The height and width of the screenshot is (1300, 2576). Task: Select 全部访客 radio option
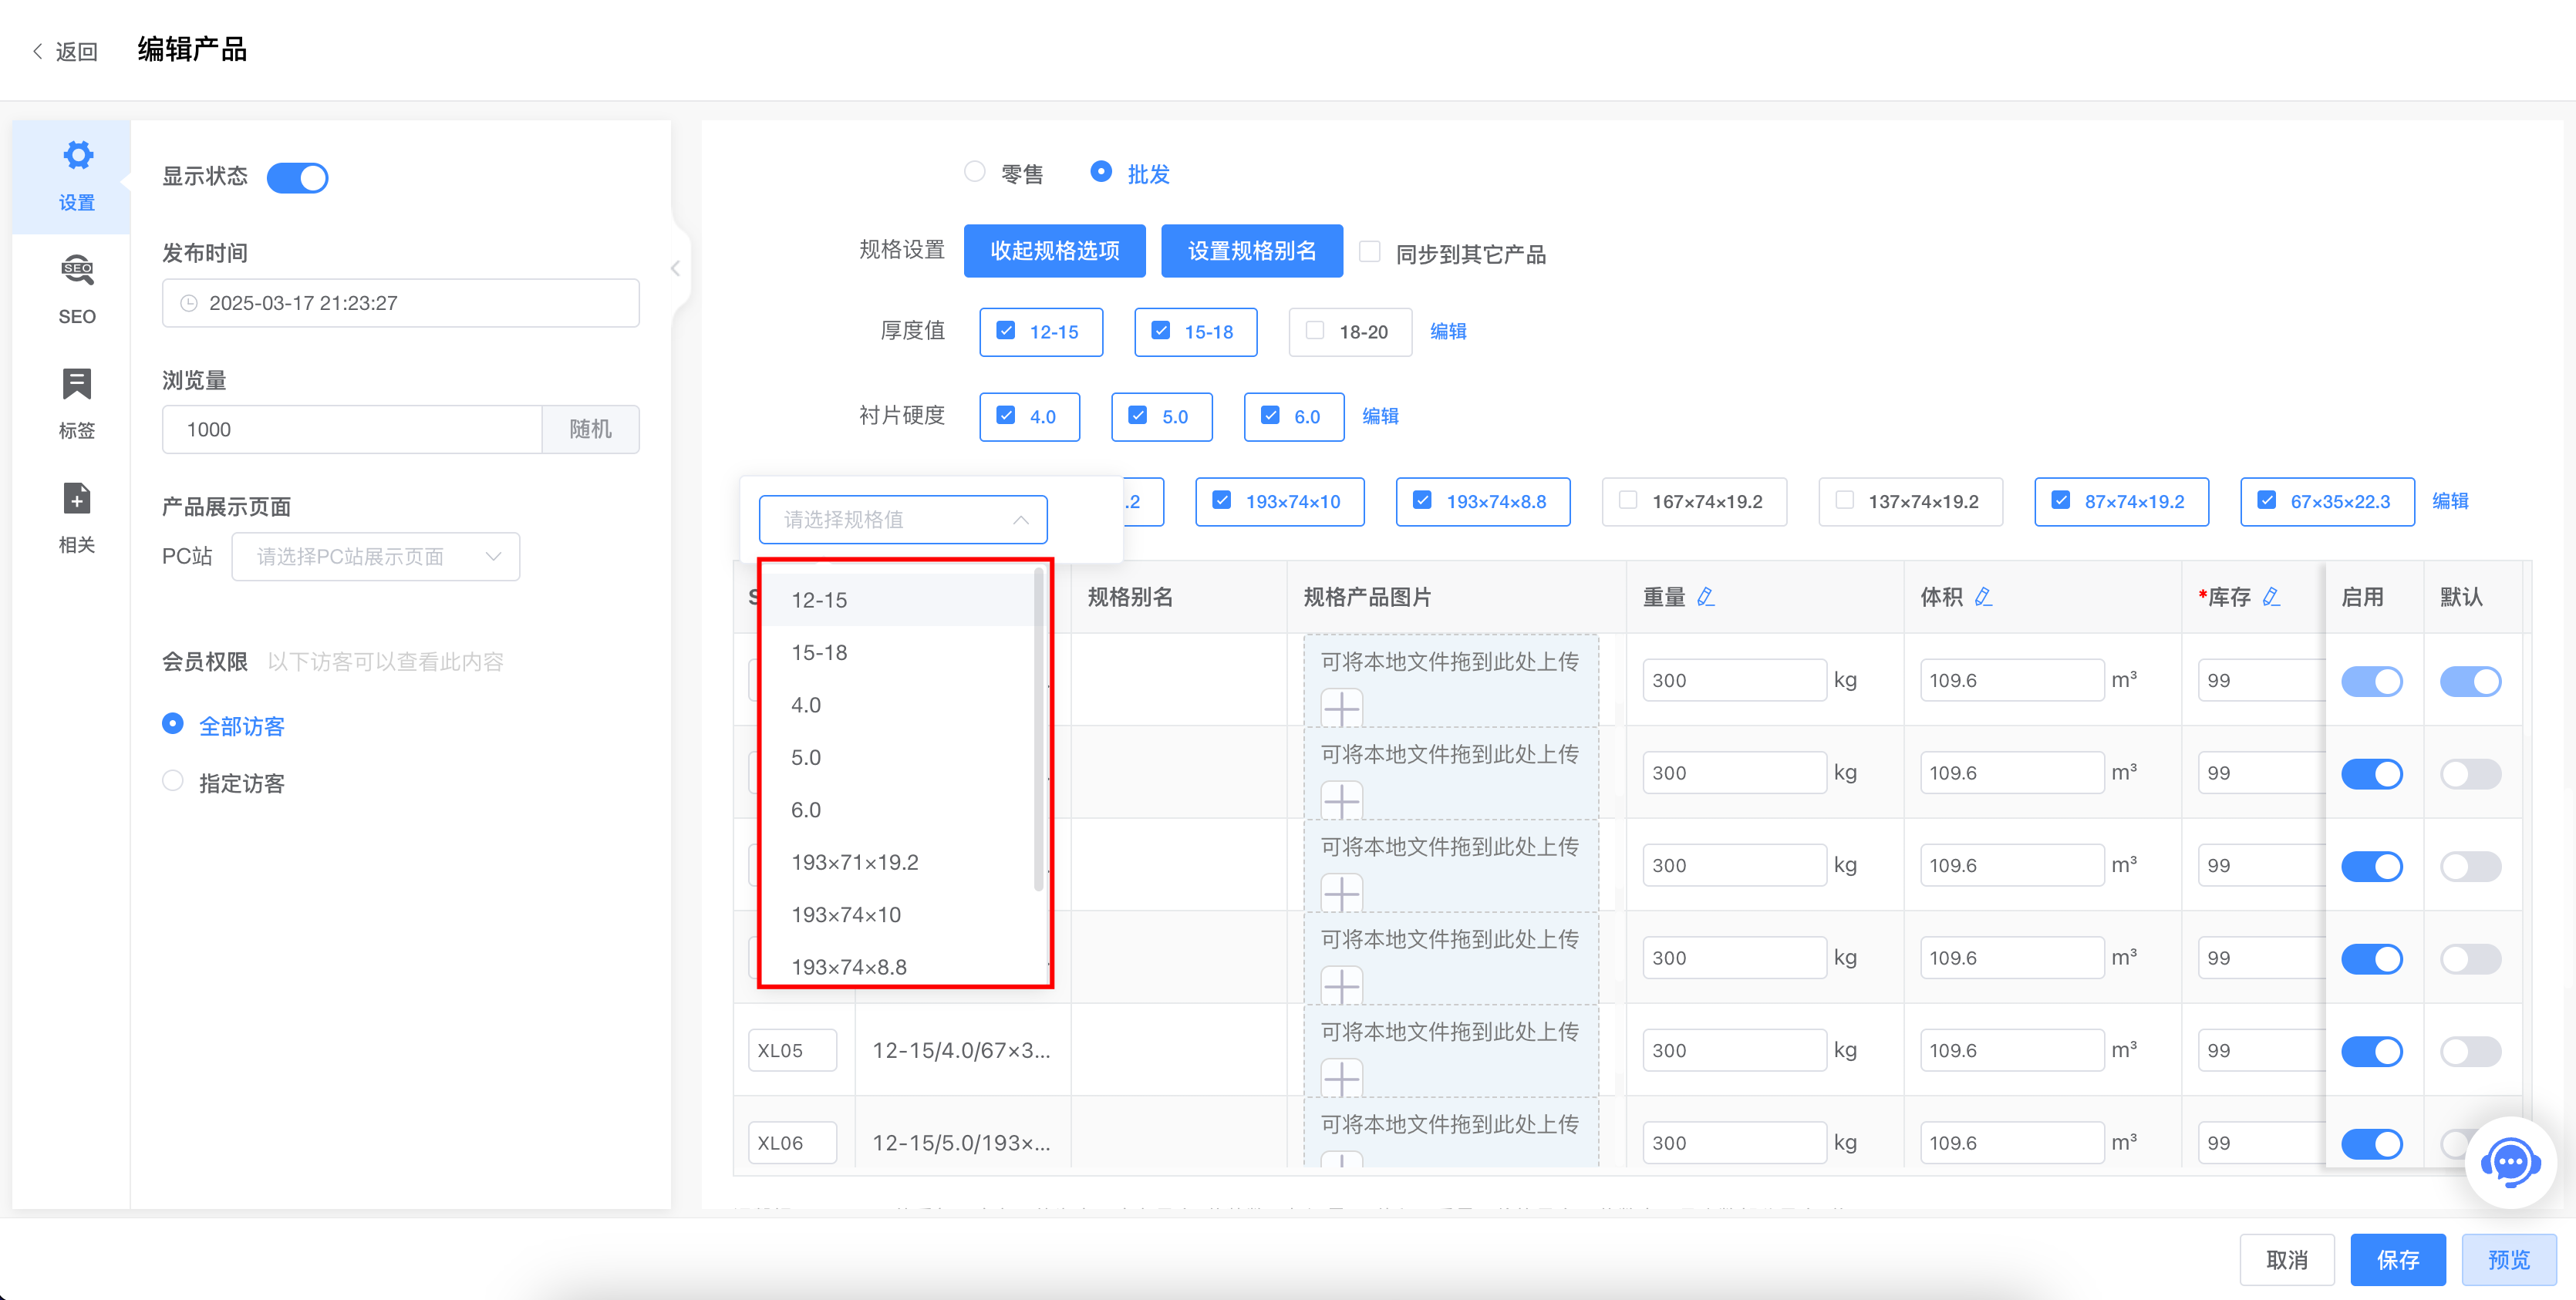click(173, 724)
